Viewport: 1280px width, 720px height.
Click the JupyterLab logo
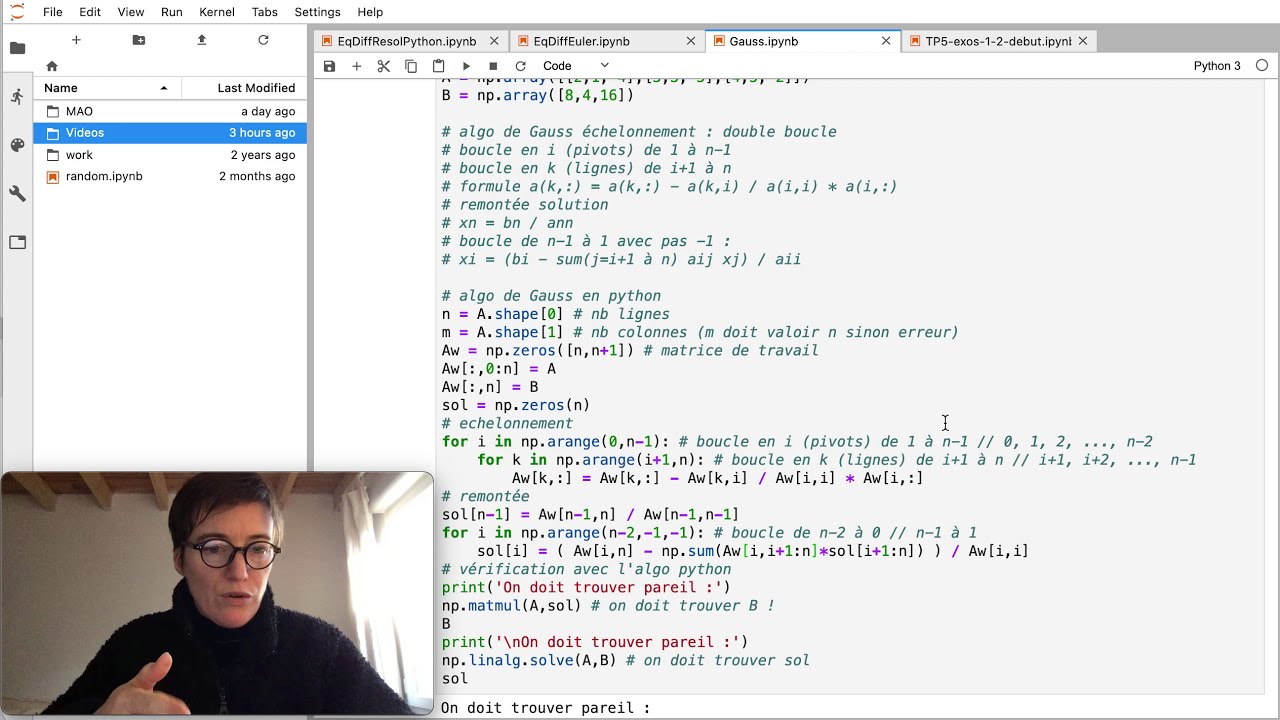point(17,12)
